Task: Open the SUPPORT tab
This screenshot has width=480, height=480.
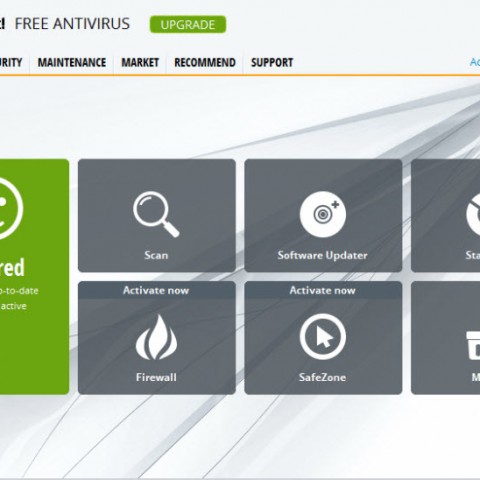Action: click(272, 62)
